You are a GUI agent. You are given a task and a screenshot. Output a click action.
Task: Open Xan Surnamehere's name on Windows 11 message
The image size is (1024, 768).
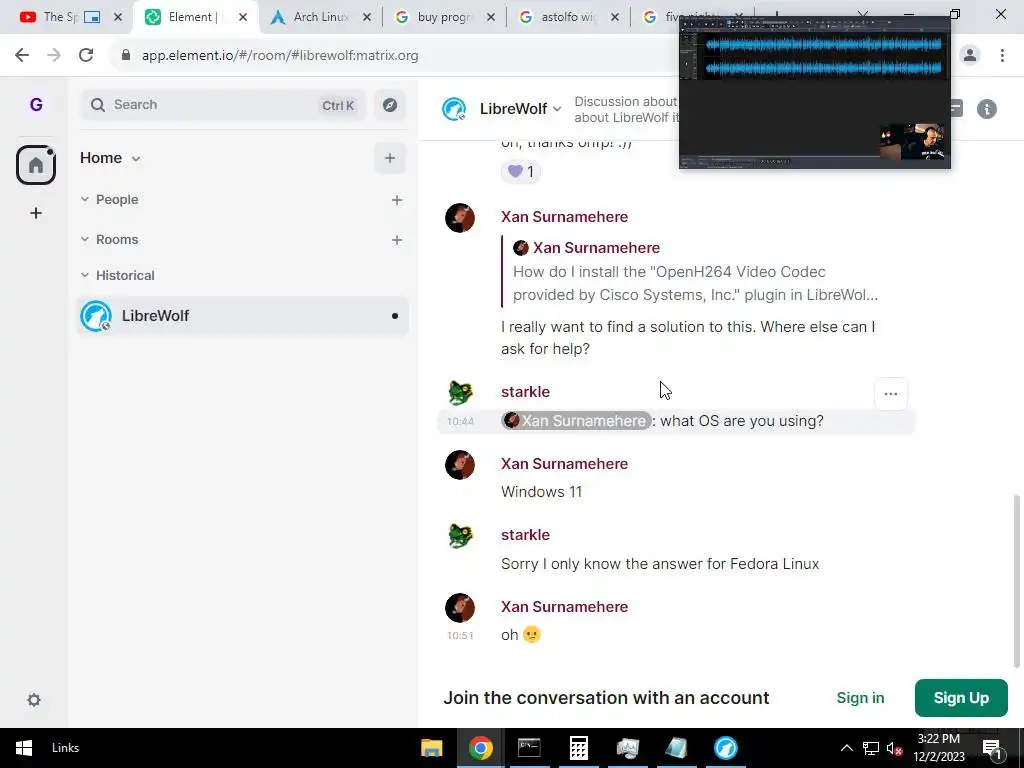click(564, 464)
